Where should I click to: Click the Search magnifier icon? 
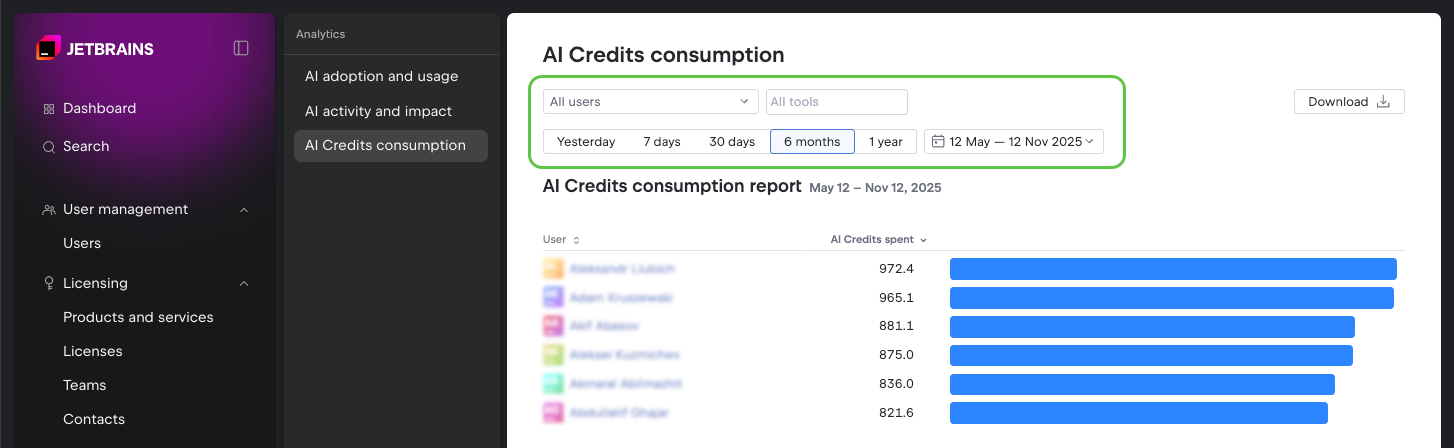point(49,147)
